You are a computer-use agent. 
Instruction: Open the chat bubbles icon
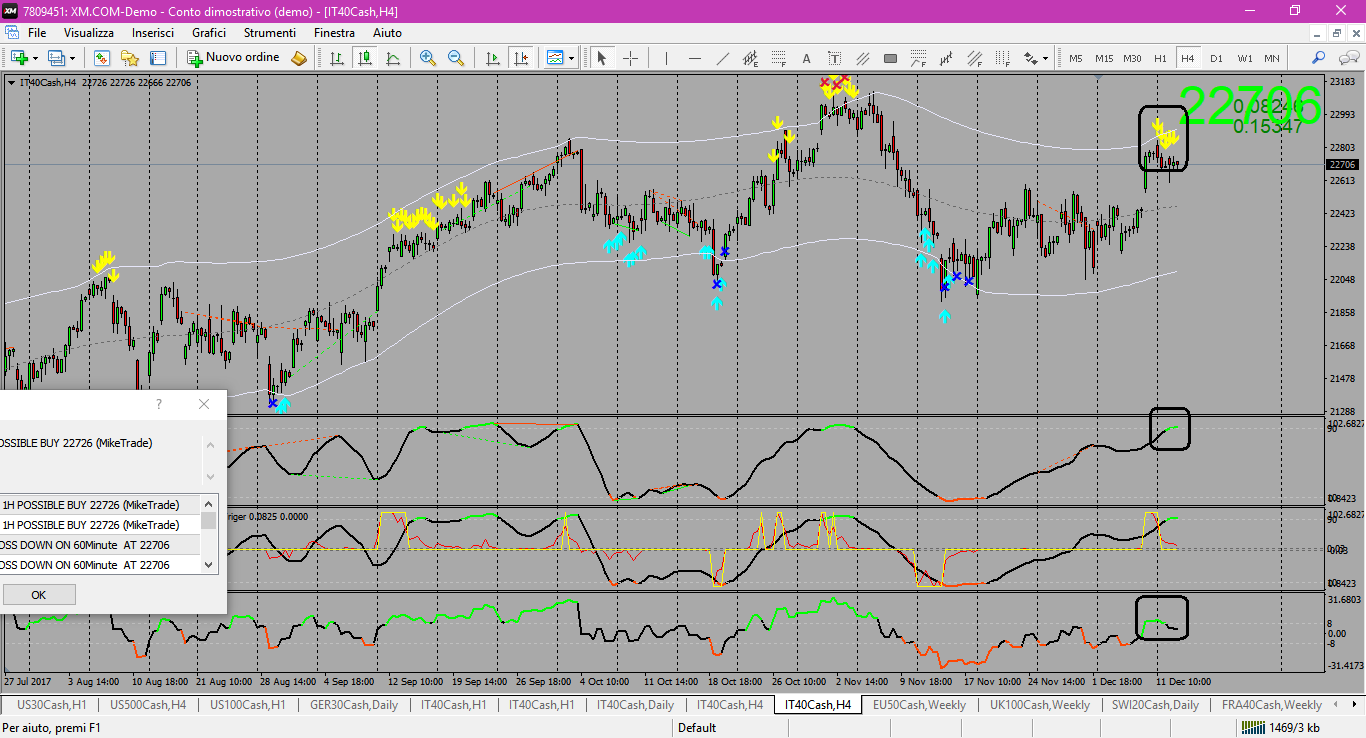click(x=1347, y=58)
